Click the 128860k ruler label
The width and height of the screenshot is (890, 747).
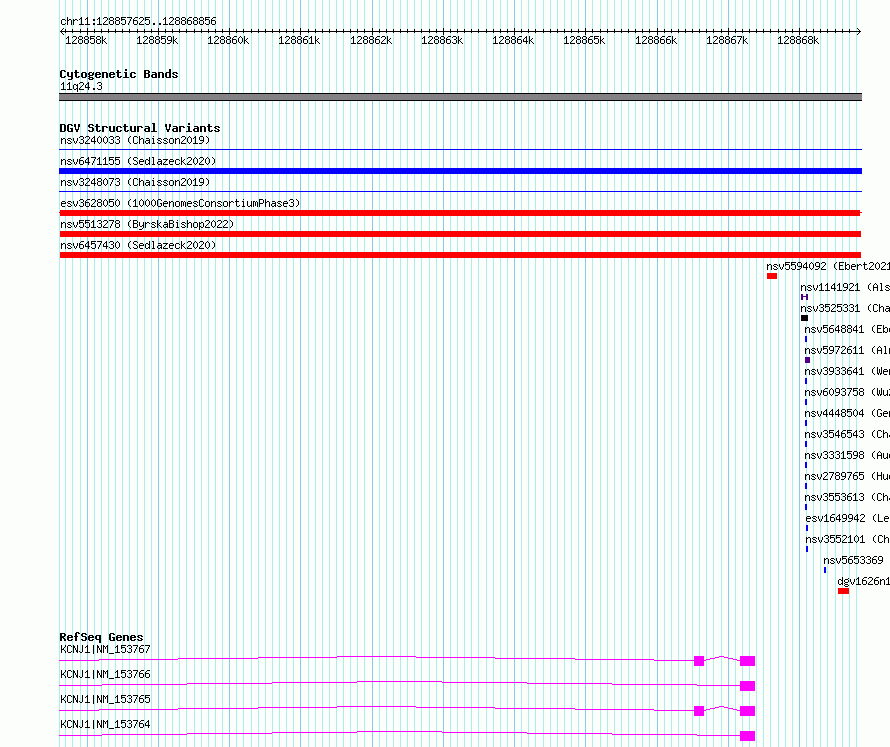click(x=228, y=40)
